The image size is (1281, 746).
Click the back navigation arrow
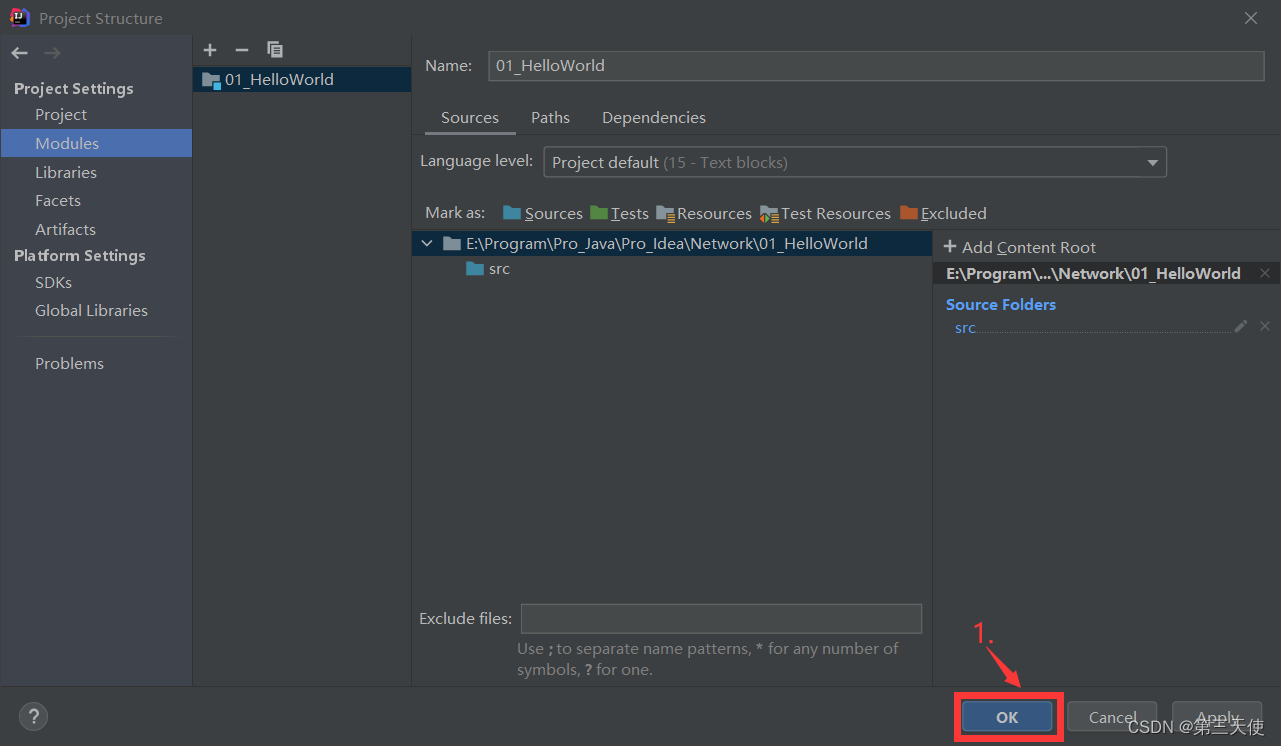pyautogui.click(x=20, y=53)
